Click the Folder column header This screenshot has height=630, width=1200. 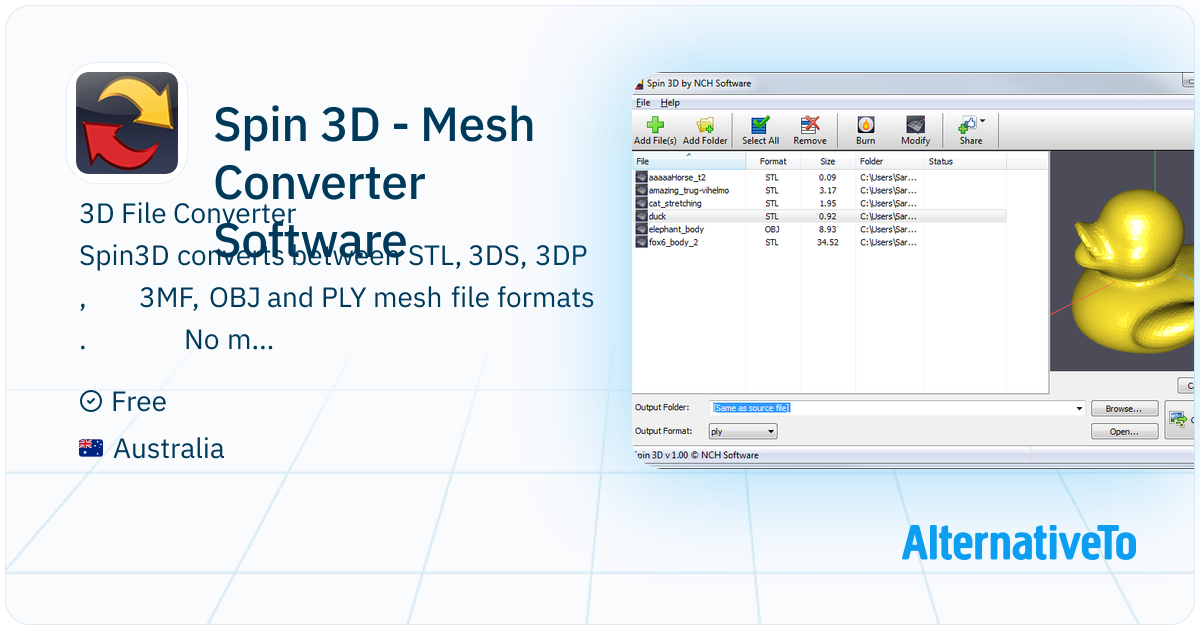click(x=888, y=161)
